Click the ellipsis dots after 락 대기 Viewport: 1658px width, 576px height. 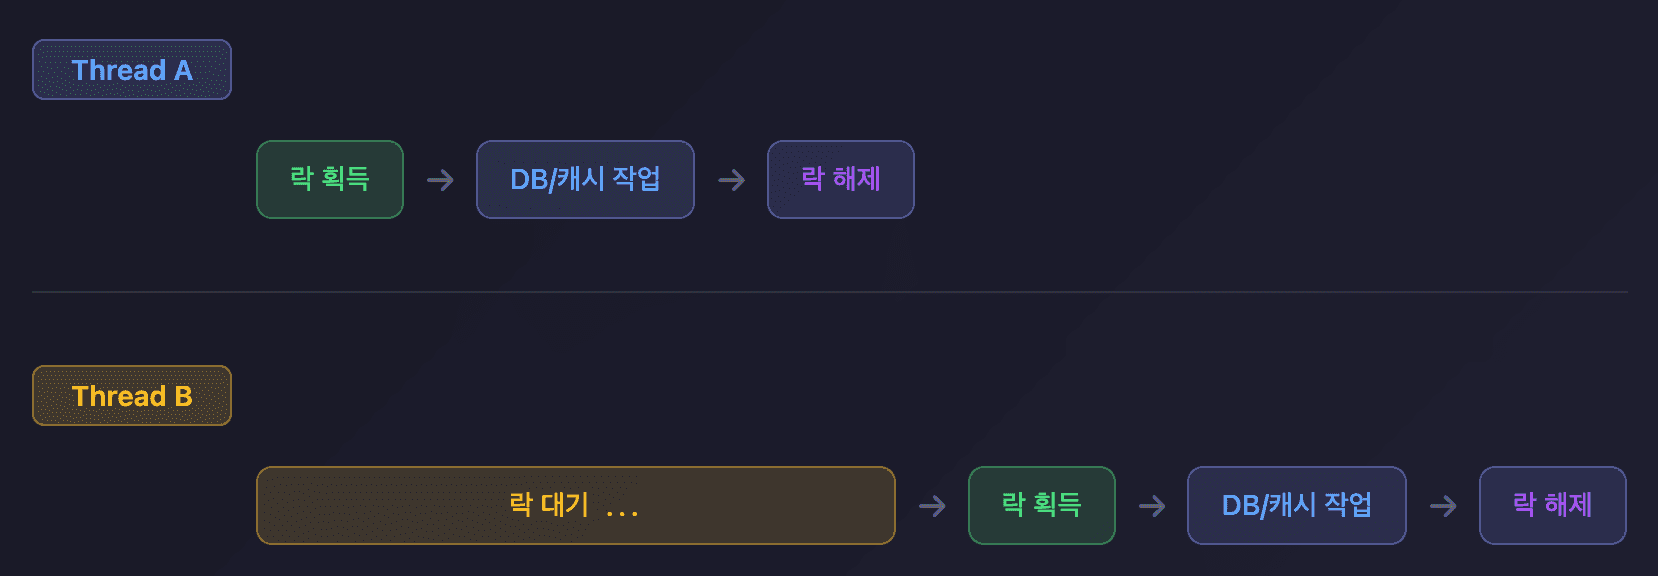click(x=622, y=512)
